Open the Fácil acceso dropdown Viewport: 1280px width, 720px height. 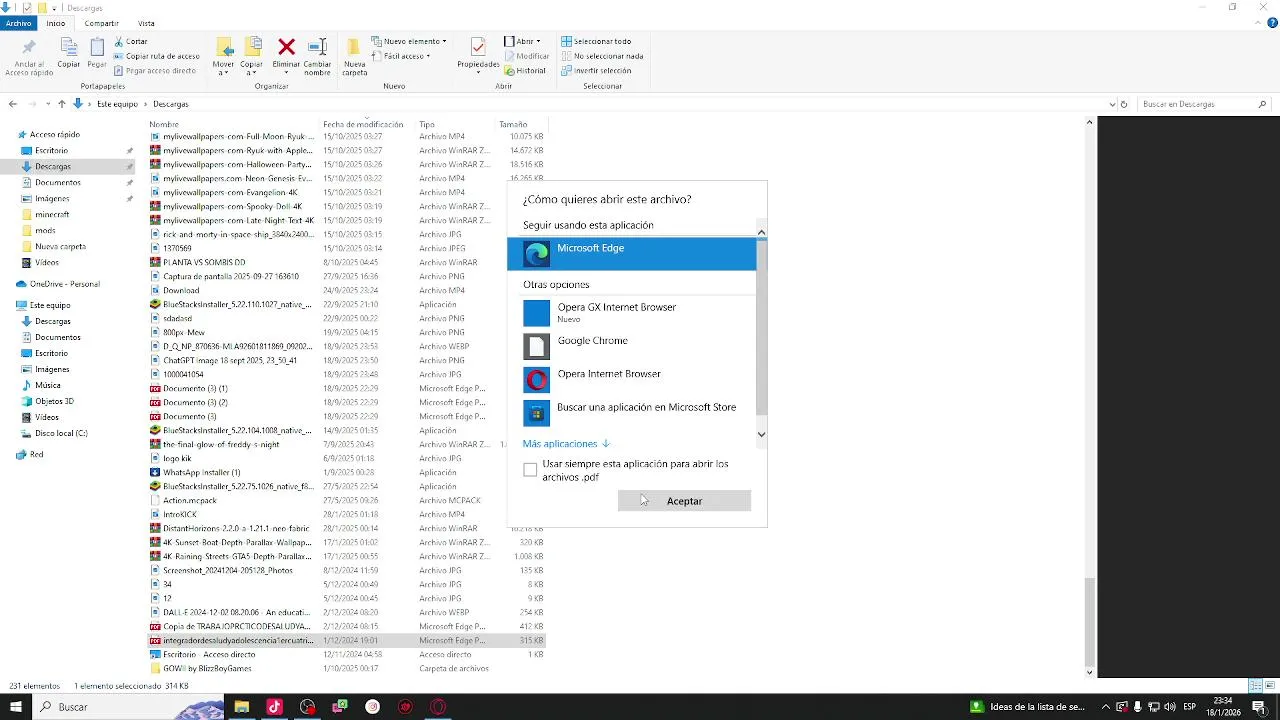click(x=401, y=56)
